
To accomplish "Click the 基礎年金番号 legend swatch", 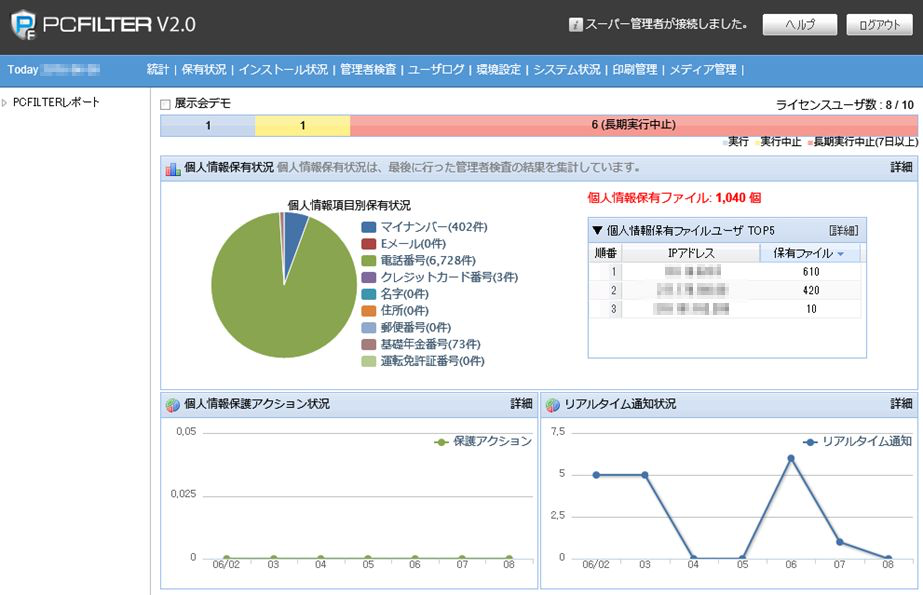I will point(368,344).
